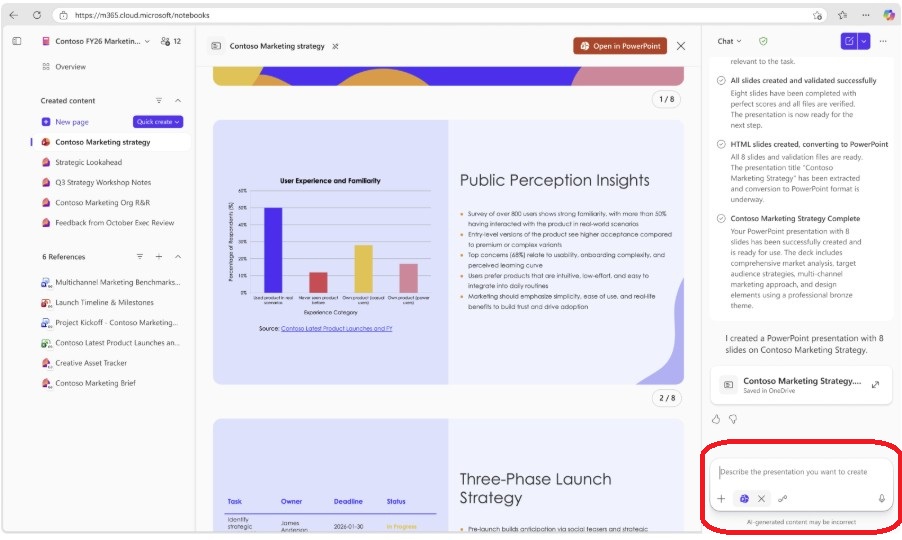902x540 pixels.
Task: Expand the file card with arrow icon
Action: point(875,385)
